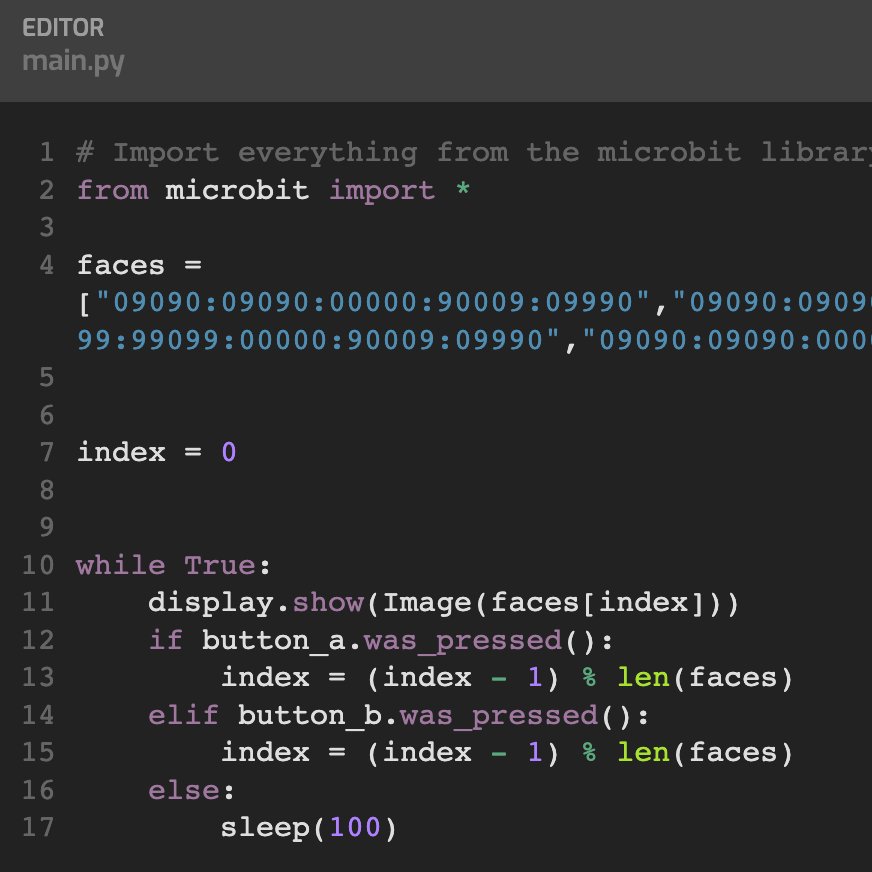Viewport: 872px width, 872px height.
Task: Click the EDITOR panel heading
Action: pos(63,28)
